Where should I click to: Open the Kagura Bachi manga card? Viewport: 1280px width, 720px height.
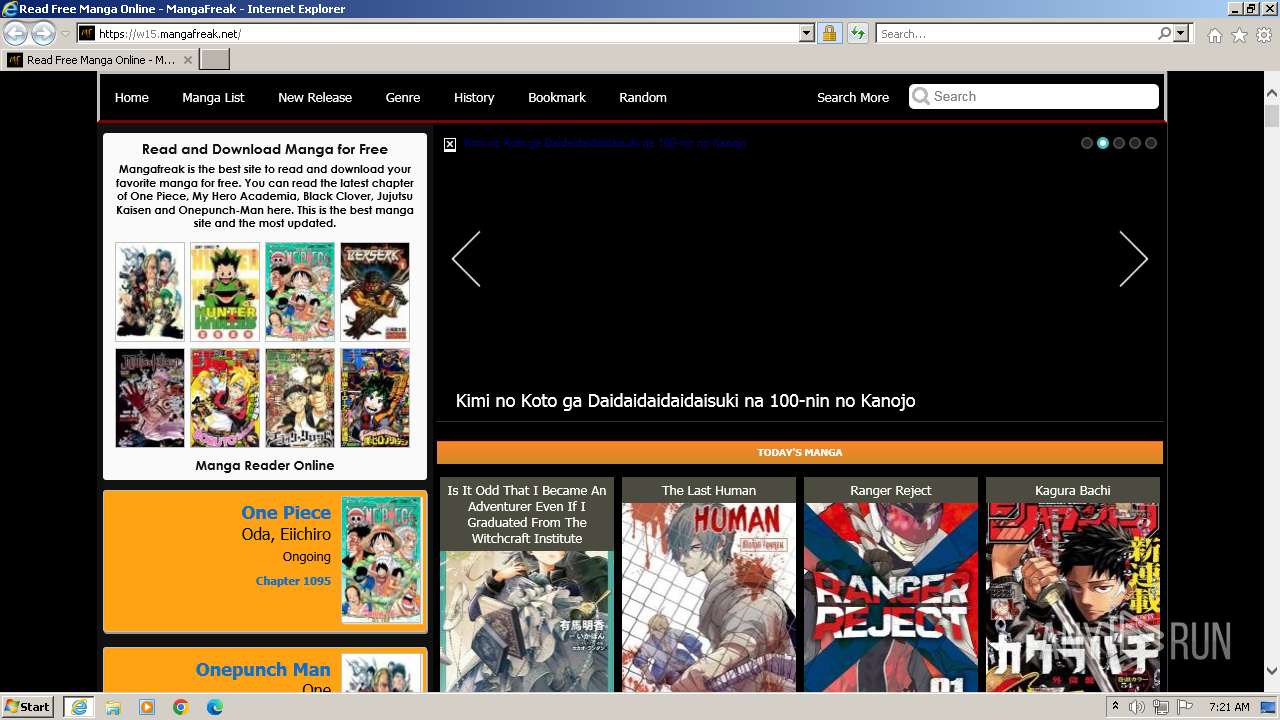point(1073,584)
